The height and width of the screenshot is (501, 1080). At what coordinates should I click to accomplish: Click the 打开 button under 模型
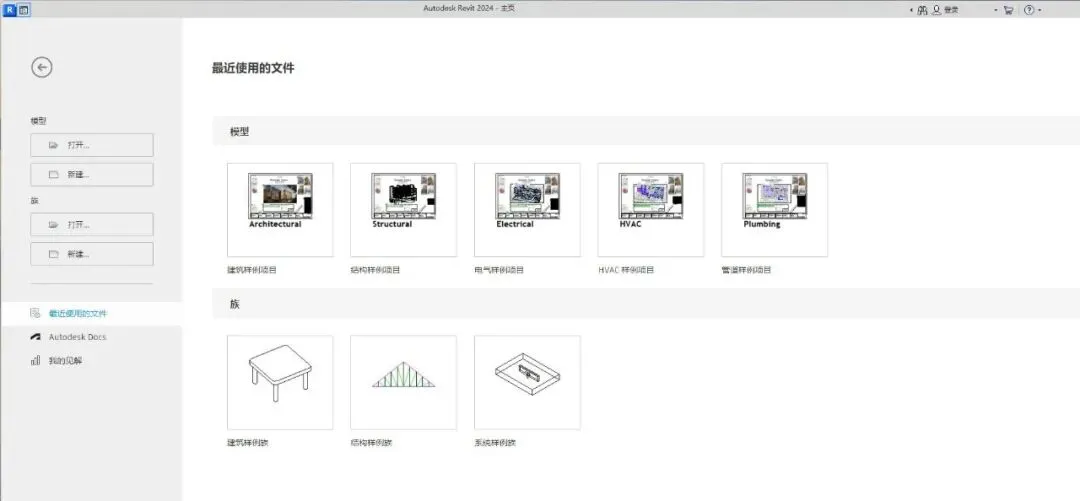tap(92, 145)
